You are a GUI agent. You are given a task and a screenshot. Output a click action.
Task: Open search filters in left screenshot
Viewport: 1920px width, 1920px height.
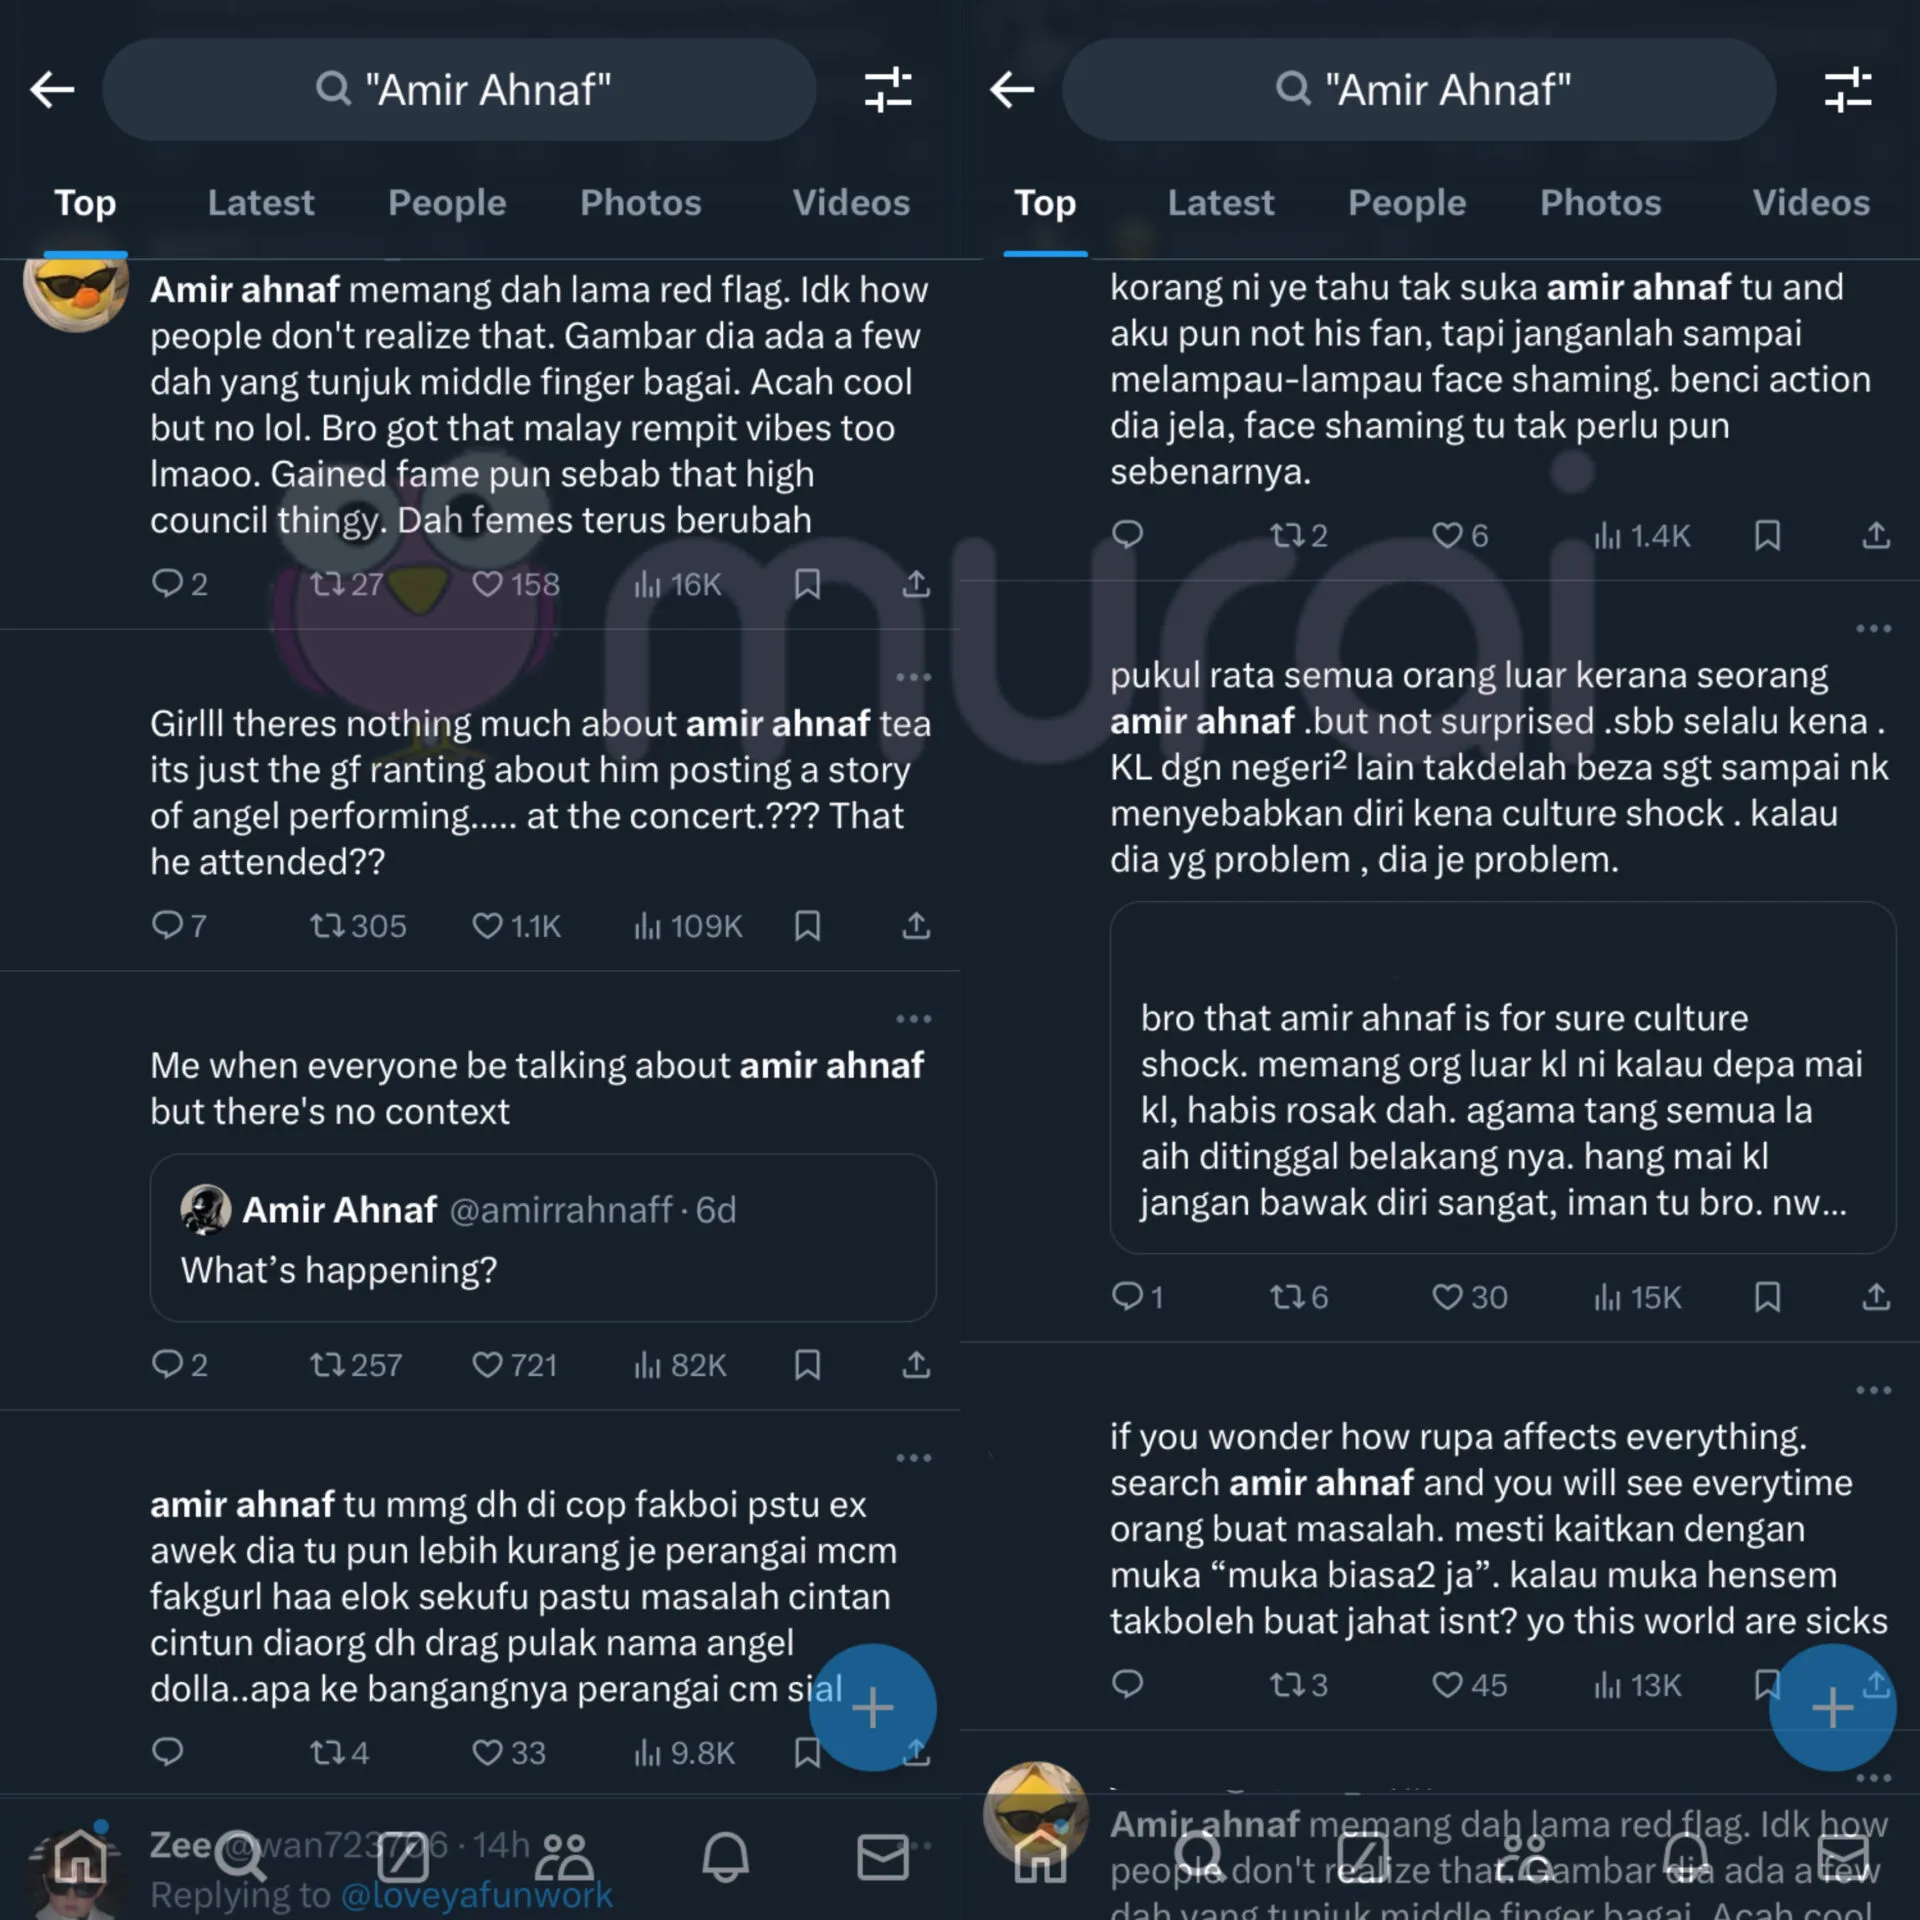pyautogui.click(x=888, y=90)
